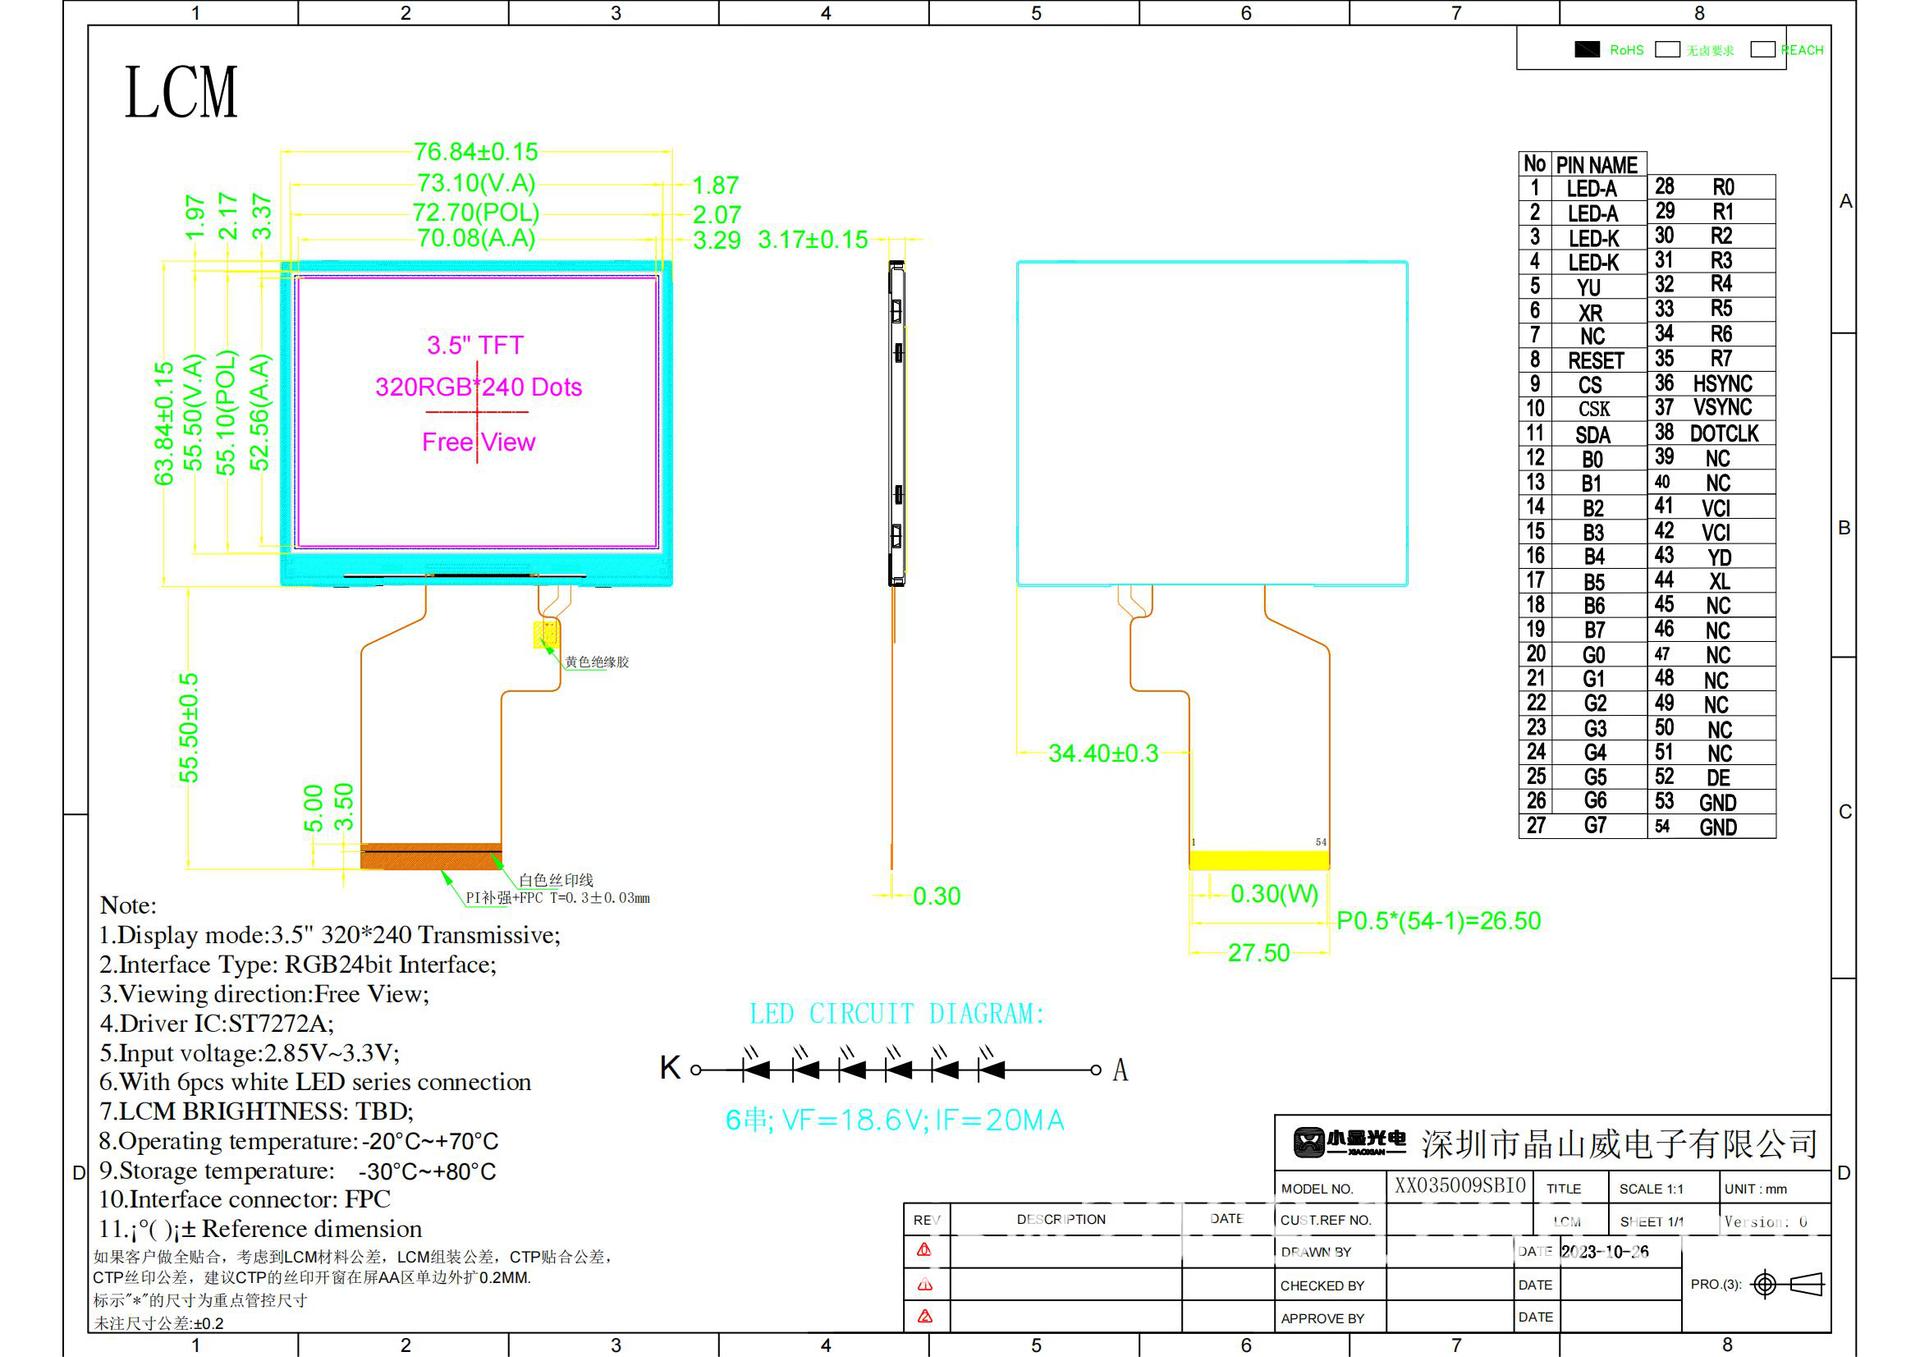Click the A terminal circle of LED circuit
Screen dimensions: 1920x1357
click(x=1095, y=1070)
